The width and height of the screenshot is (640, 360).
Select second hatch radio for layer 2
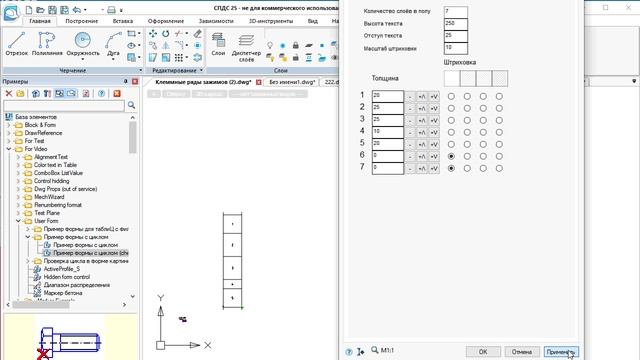point(467,109)
